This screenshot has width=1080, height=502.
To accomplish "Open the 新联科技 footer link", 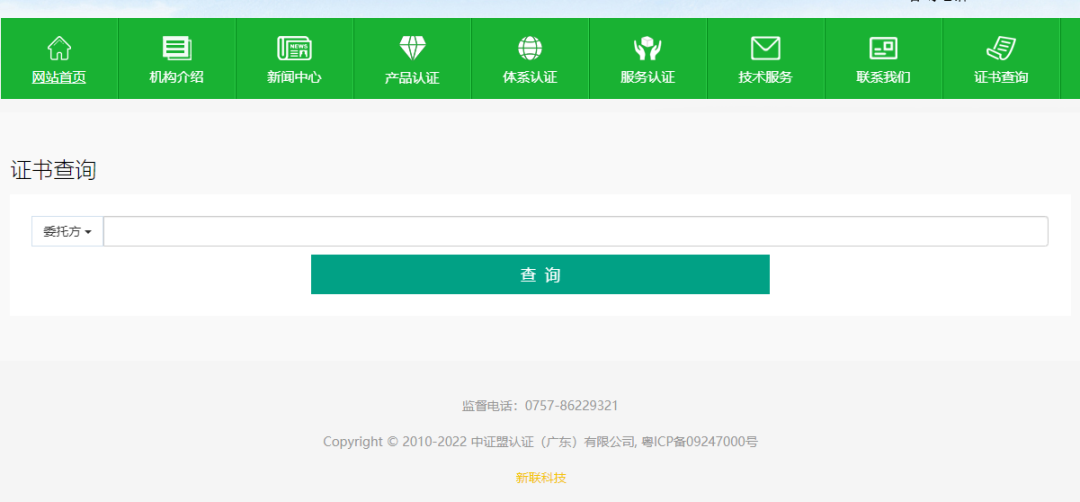I will coord(540,478).
